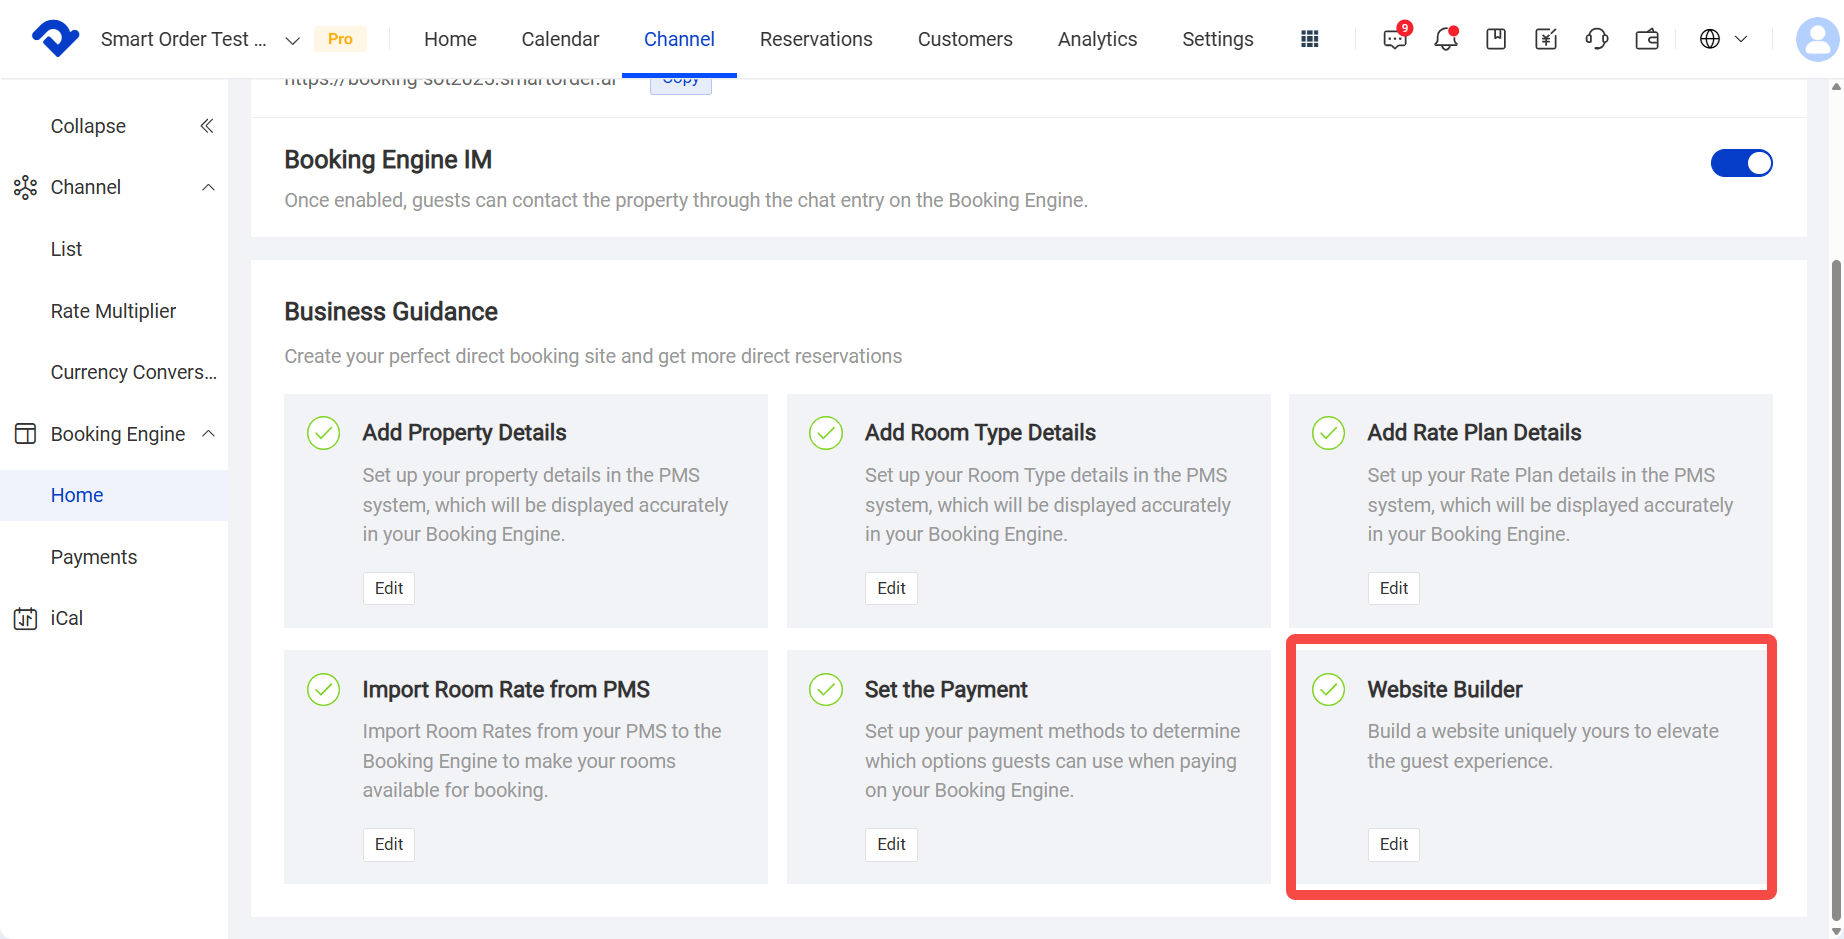Click the Booking Engine sidebar icon

click(x=25, y=434)
